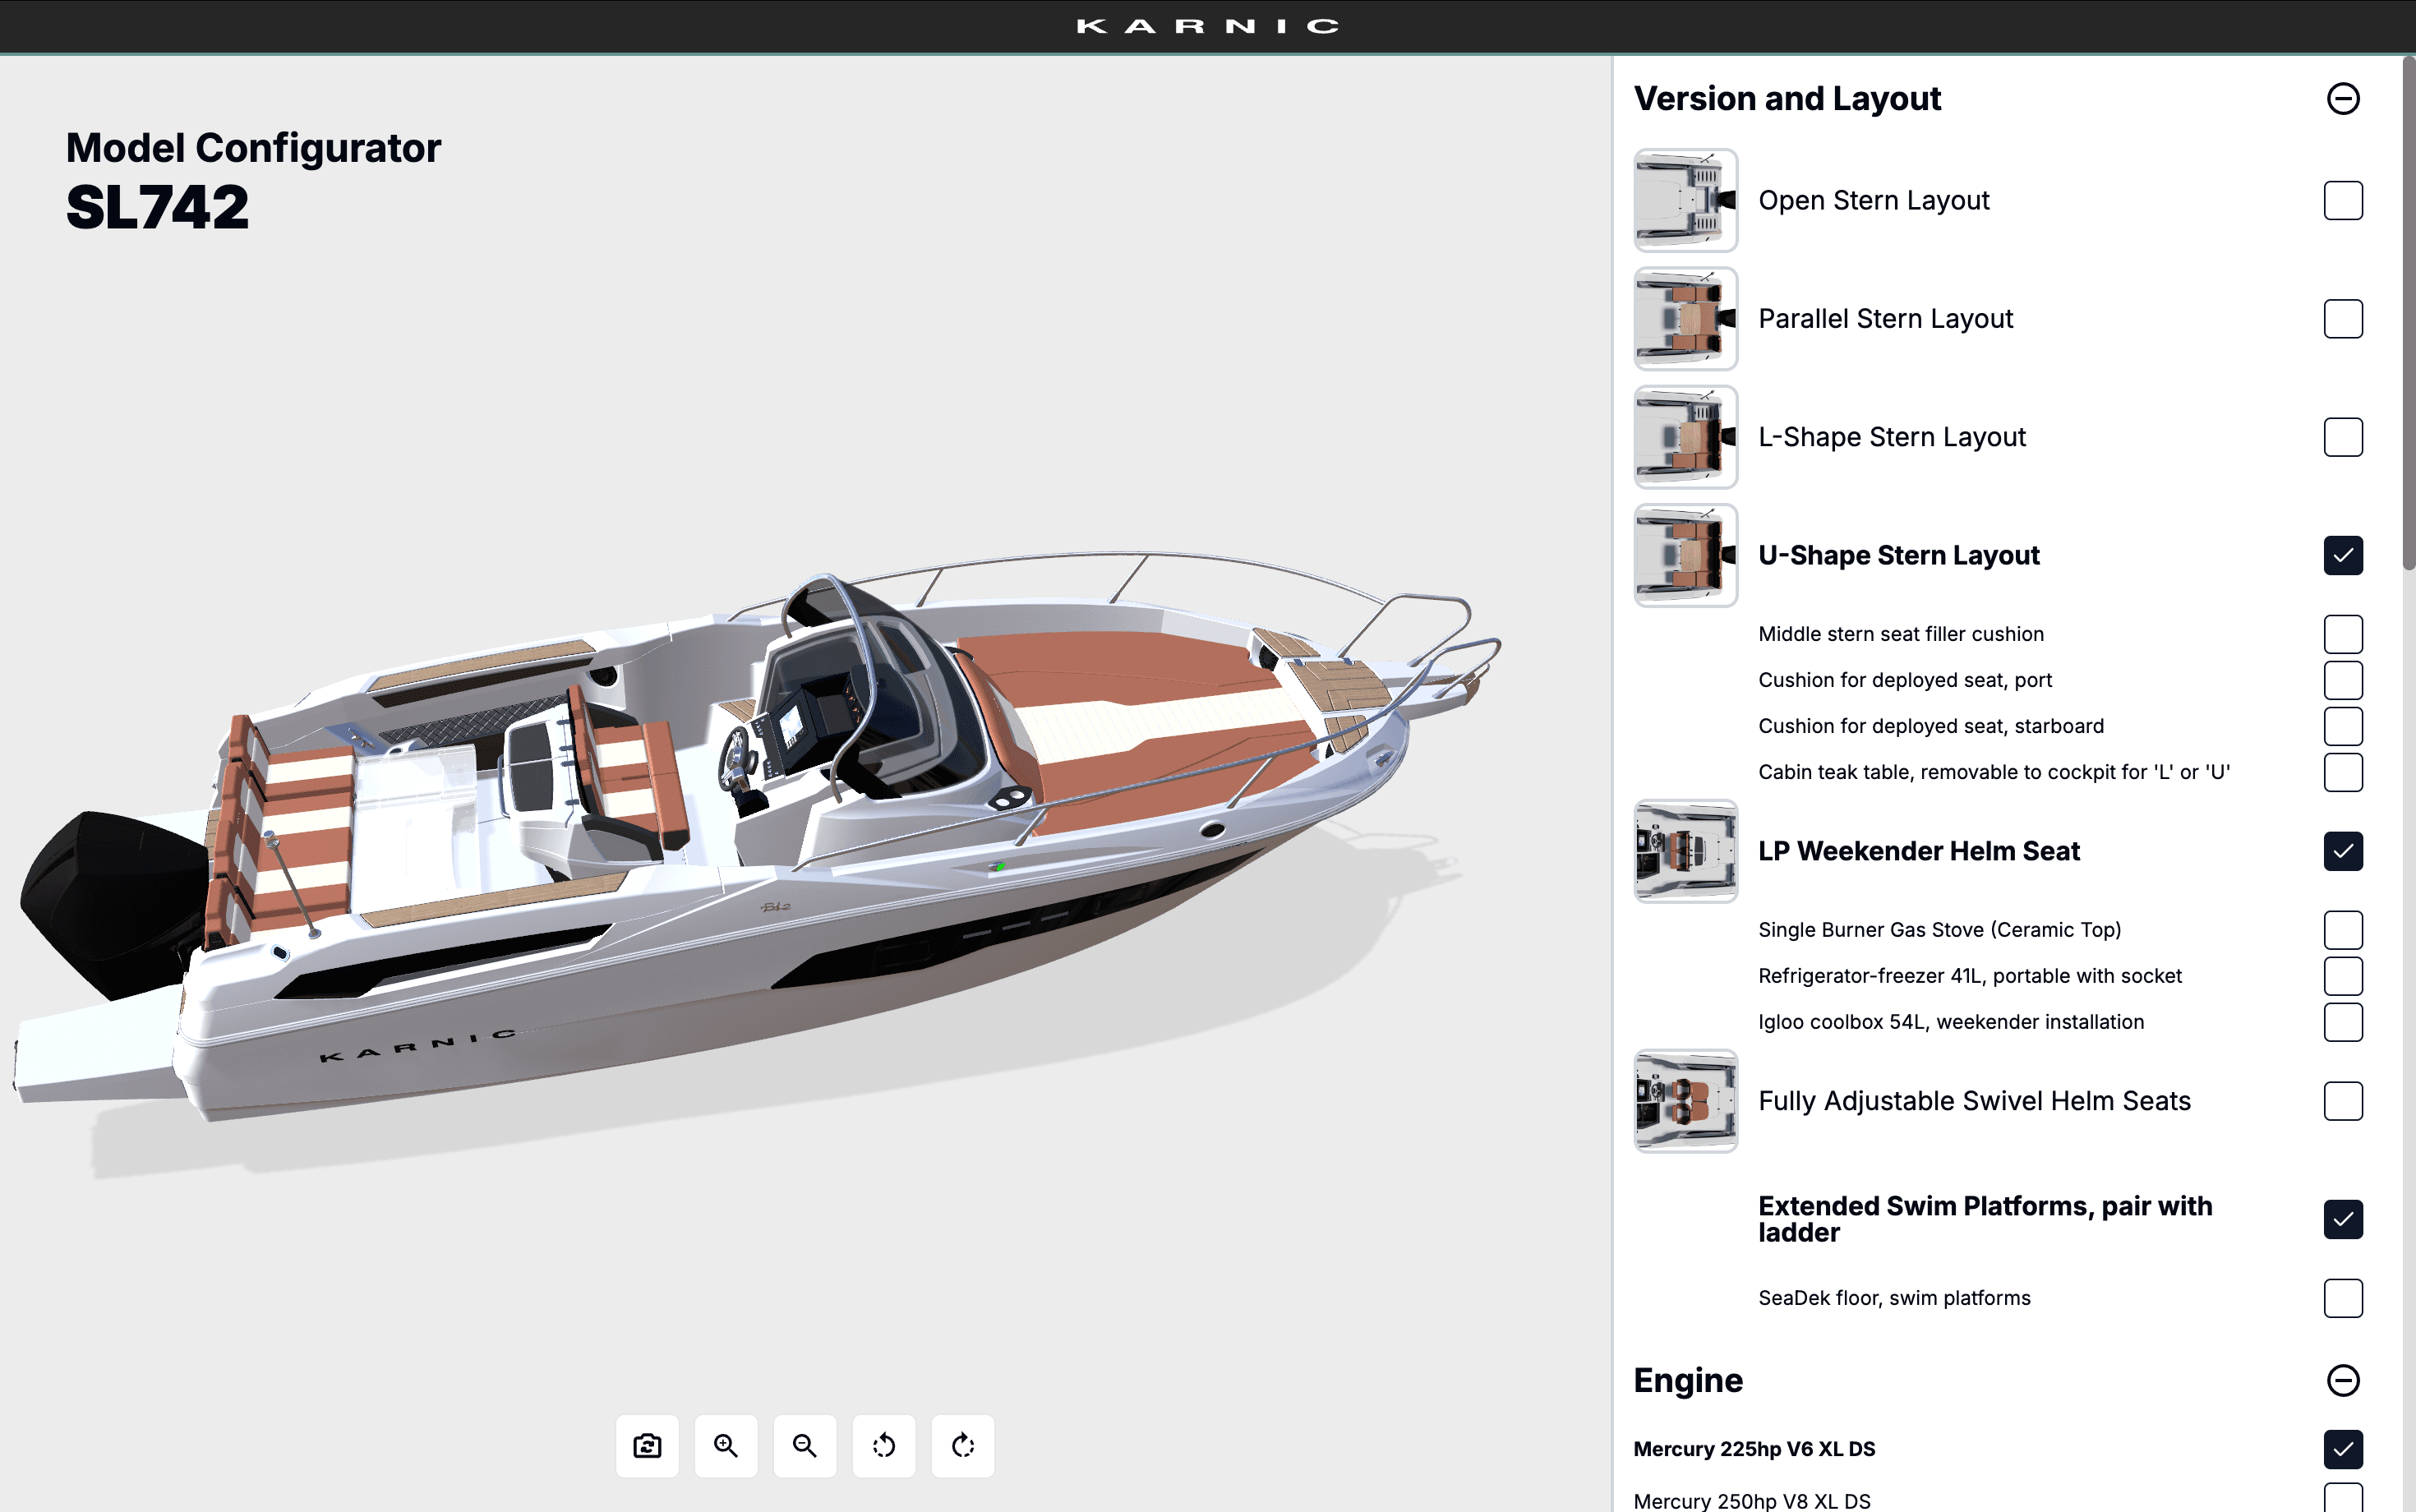Check Cushion for deployed seat, starboard

click(2343, 726)
